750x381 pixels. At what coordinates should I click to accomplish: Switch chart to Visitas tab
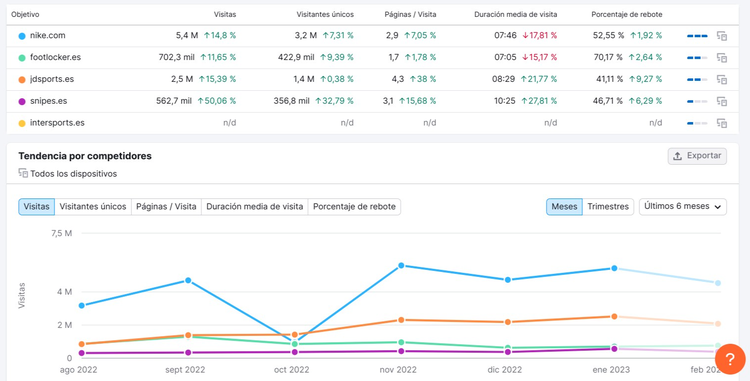pyautogui.click(x=36, y=207)
